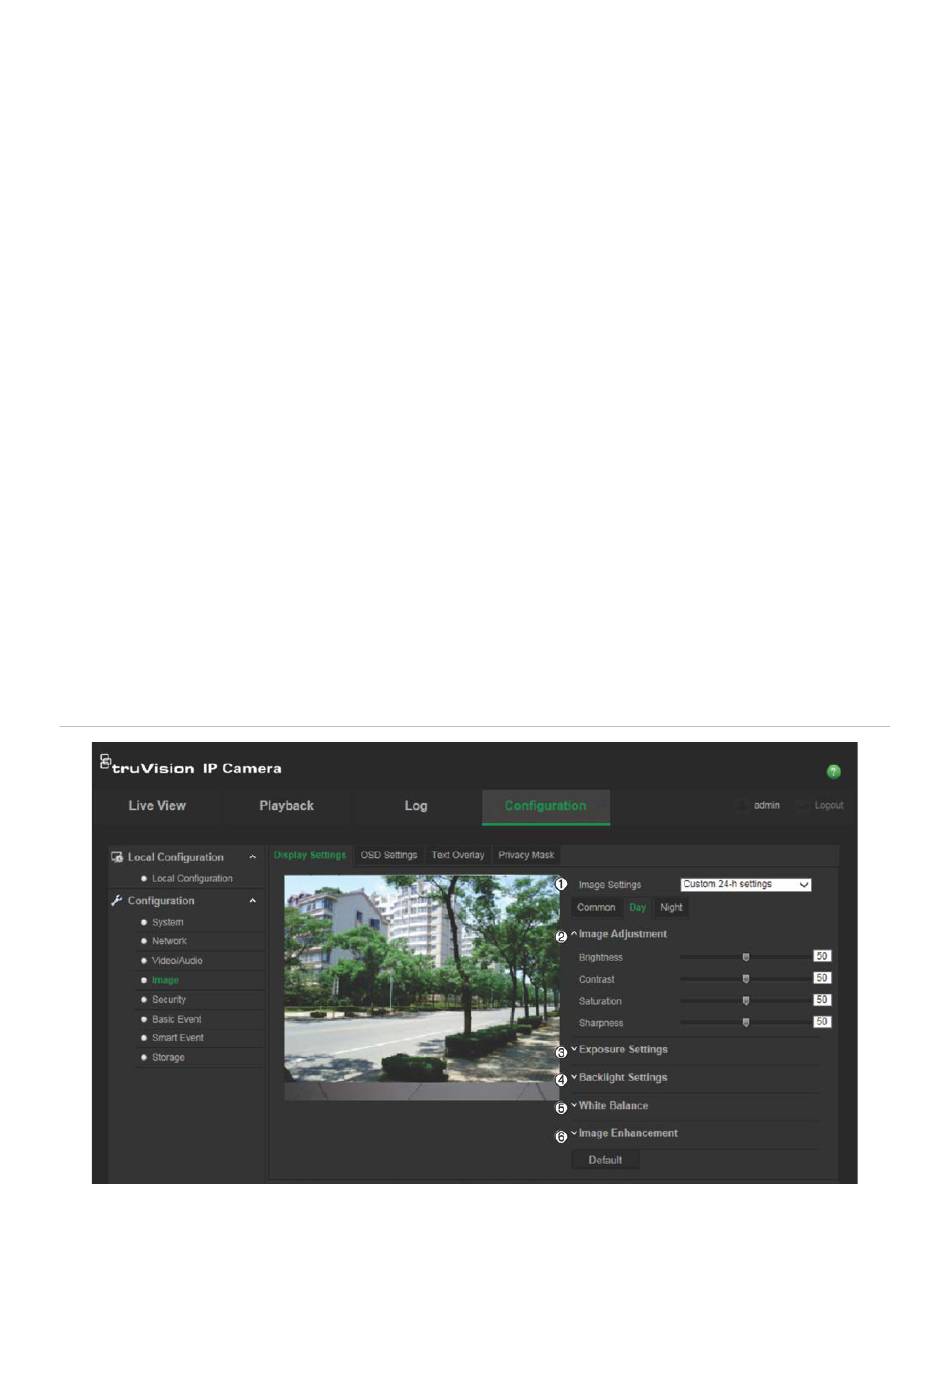Image resolution: width=950 pixels, height=1386 pixels.
Task: Open the Log tab
Action: pos(416,806)
